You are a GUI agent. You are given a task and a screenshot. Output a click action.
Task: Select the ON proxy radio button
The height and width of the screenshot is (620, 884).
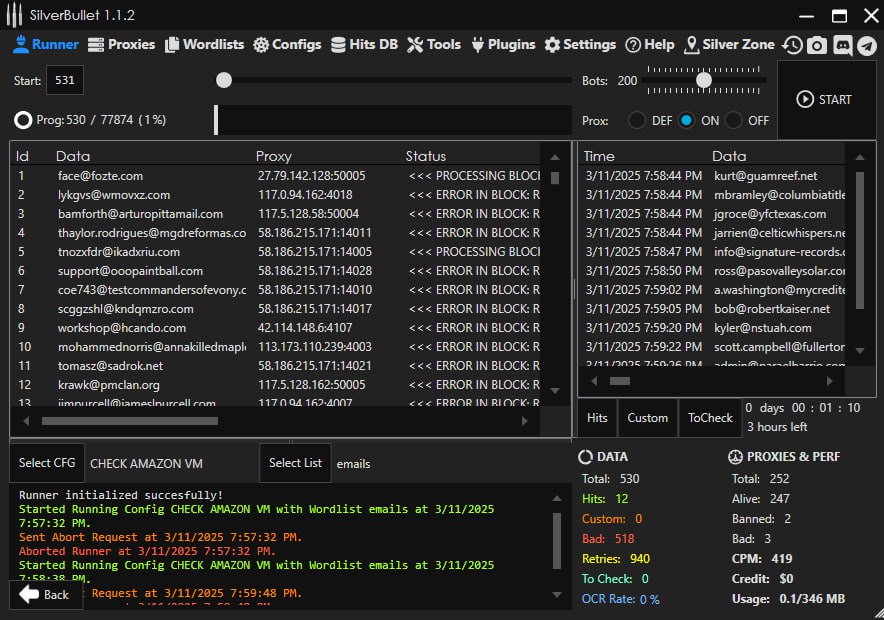686,121
